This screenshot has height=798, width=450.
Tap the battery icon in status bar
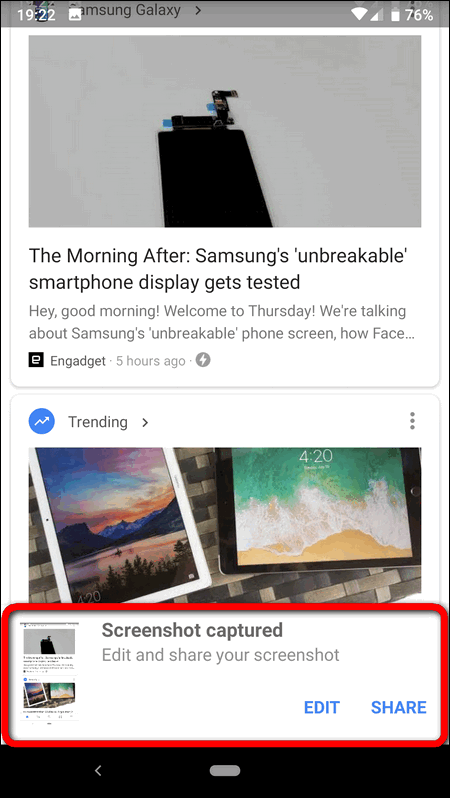tap(395, 15)
